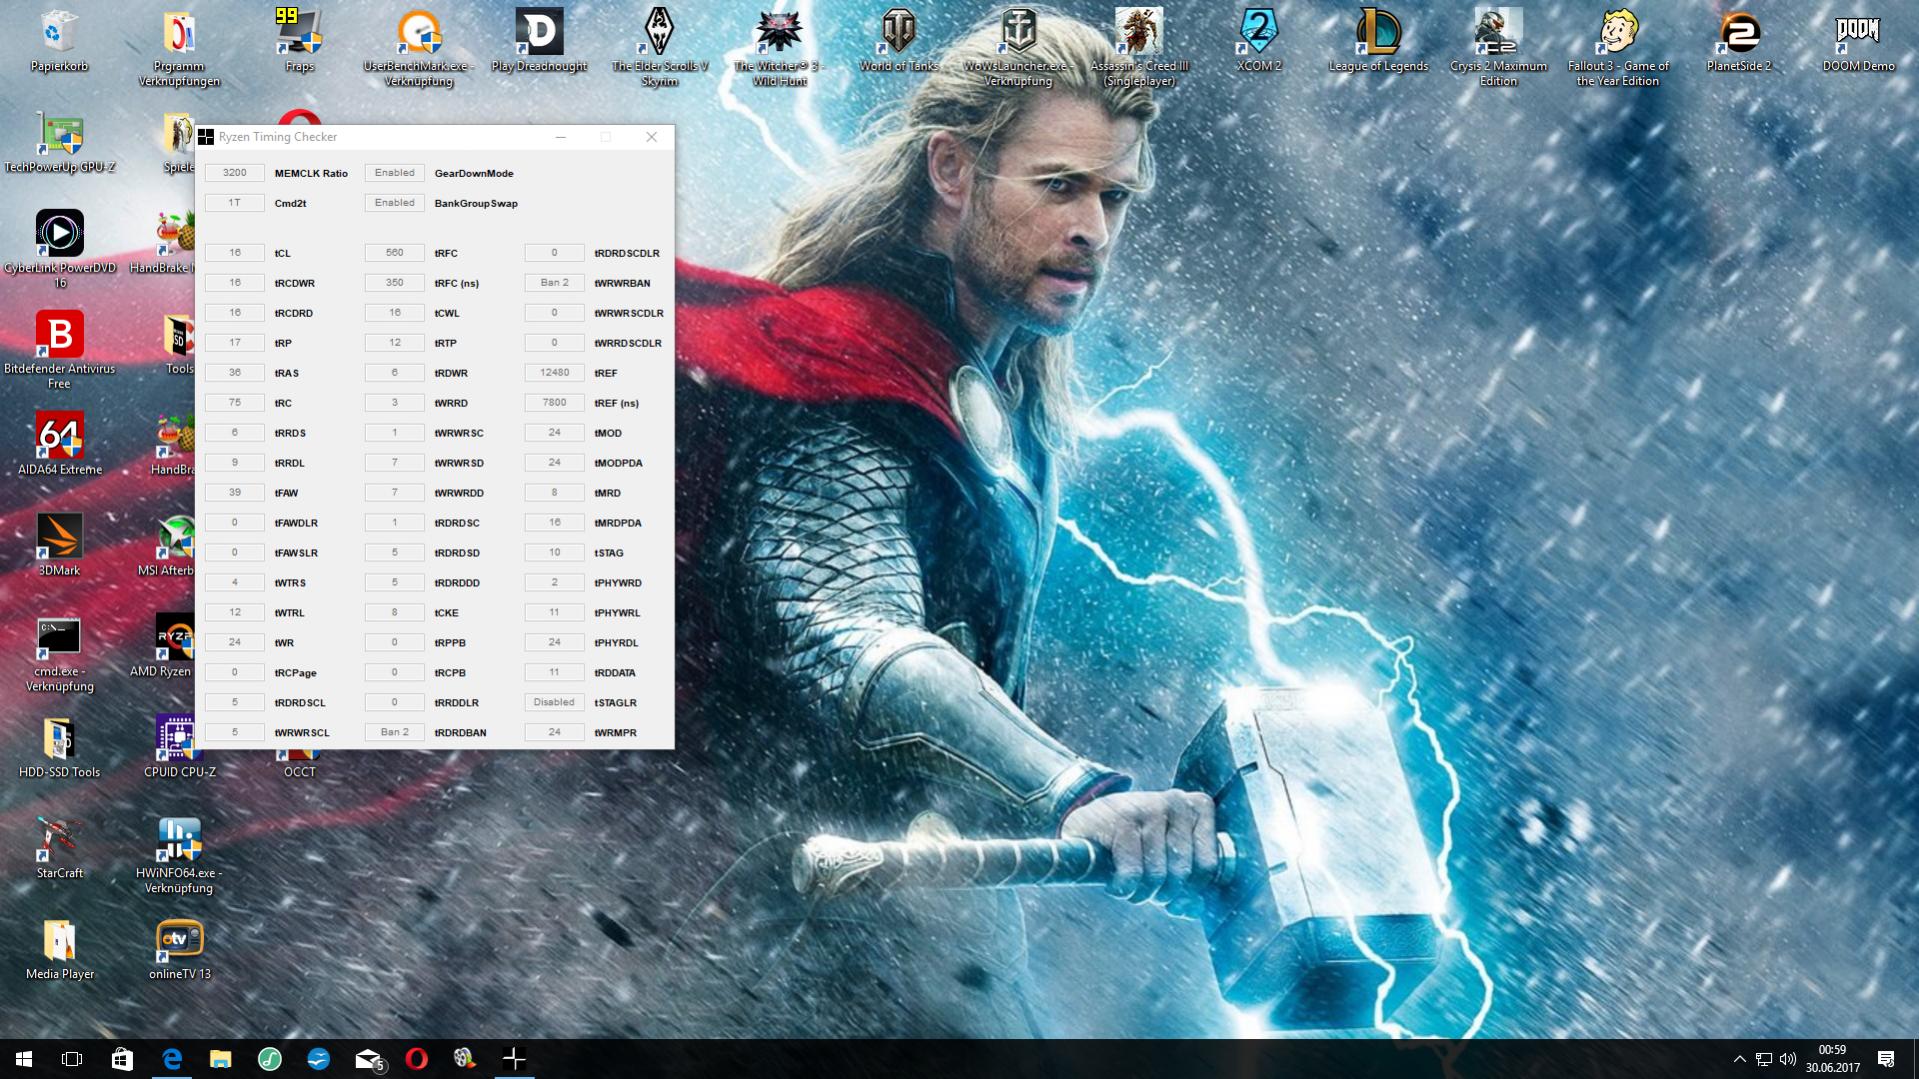Open cmd.exe shortcut icon
The height and width of the screenshot is (1079, 1919).
(x=59, y=655)
